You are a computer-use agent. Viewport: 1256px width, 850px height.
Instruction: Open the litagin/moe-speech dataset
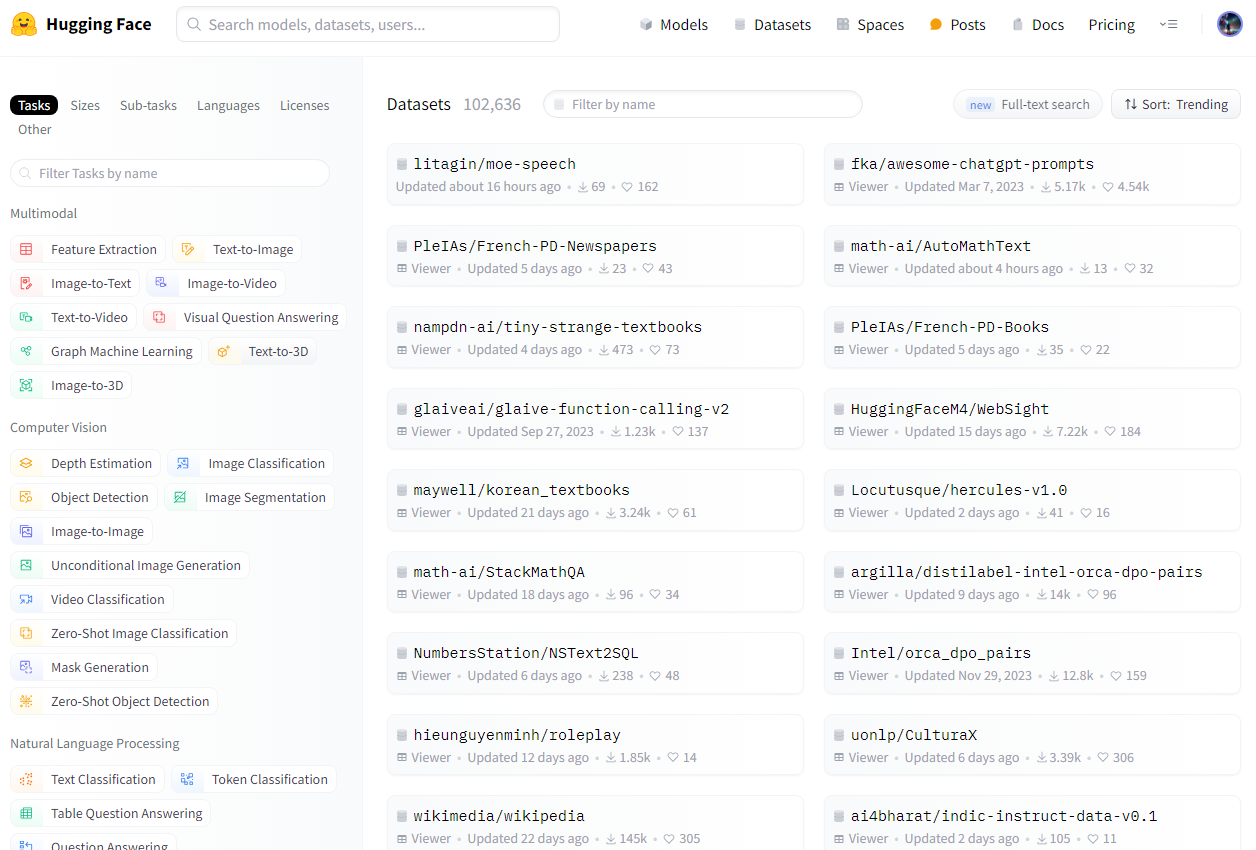pyautogui.click(x=595, y=175)
